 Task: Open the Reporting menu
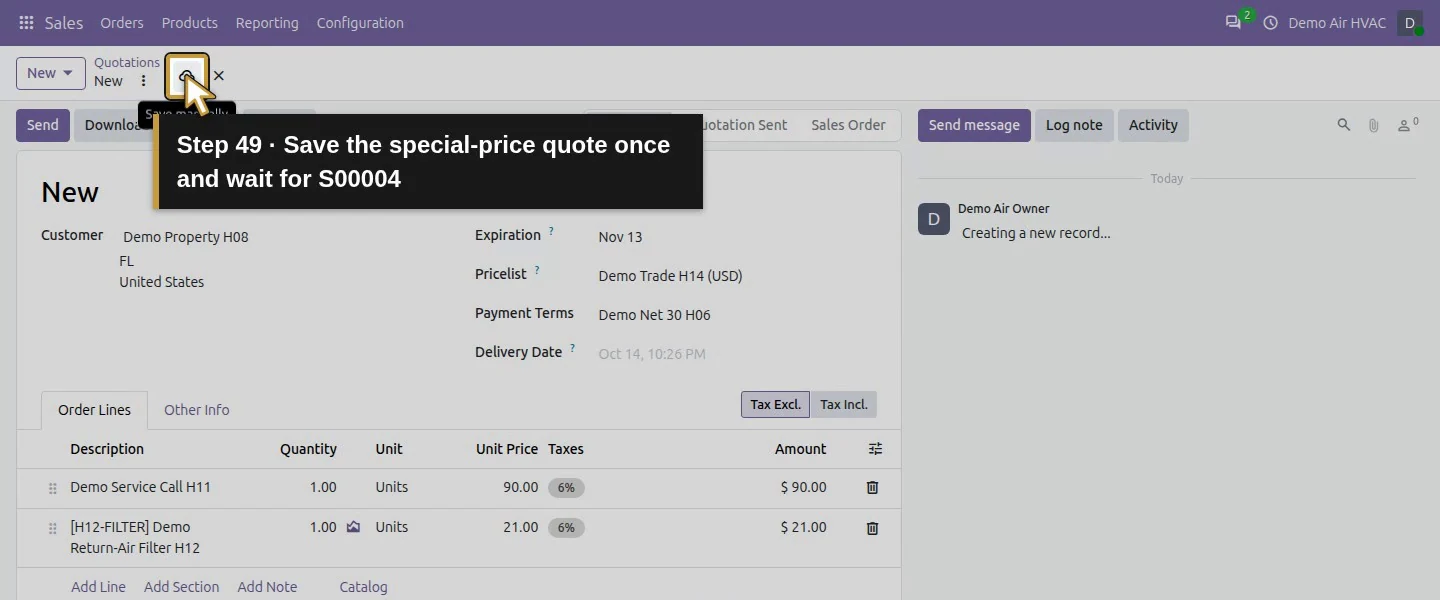(267, 22)
